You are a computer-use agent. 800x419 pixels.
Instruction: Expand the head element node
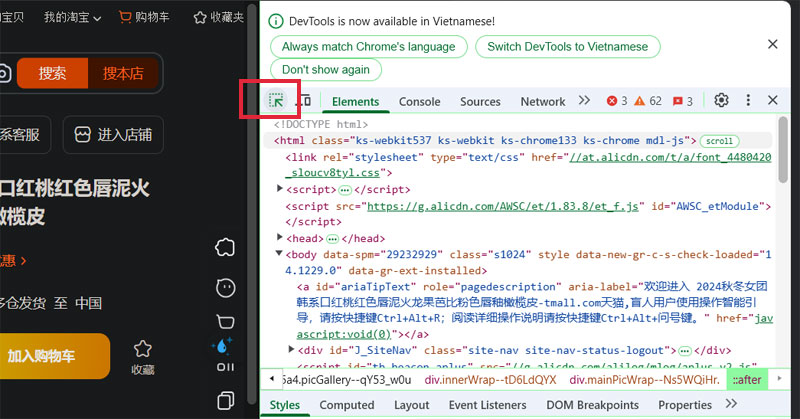click(x=279, y=237)
